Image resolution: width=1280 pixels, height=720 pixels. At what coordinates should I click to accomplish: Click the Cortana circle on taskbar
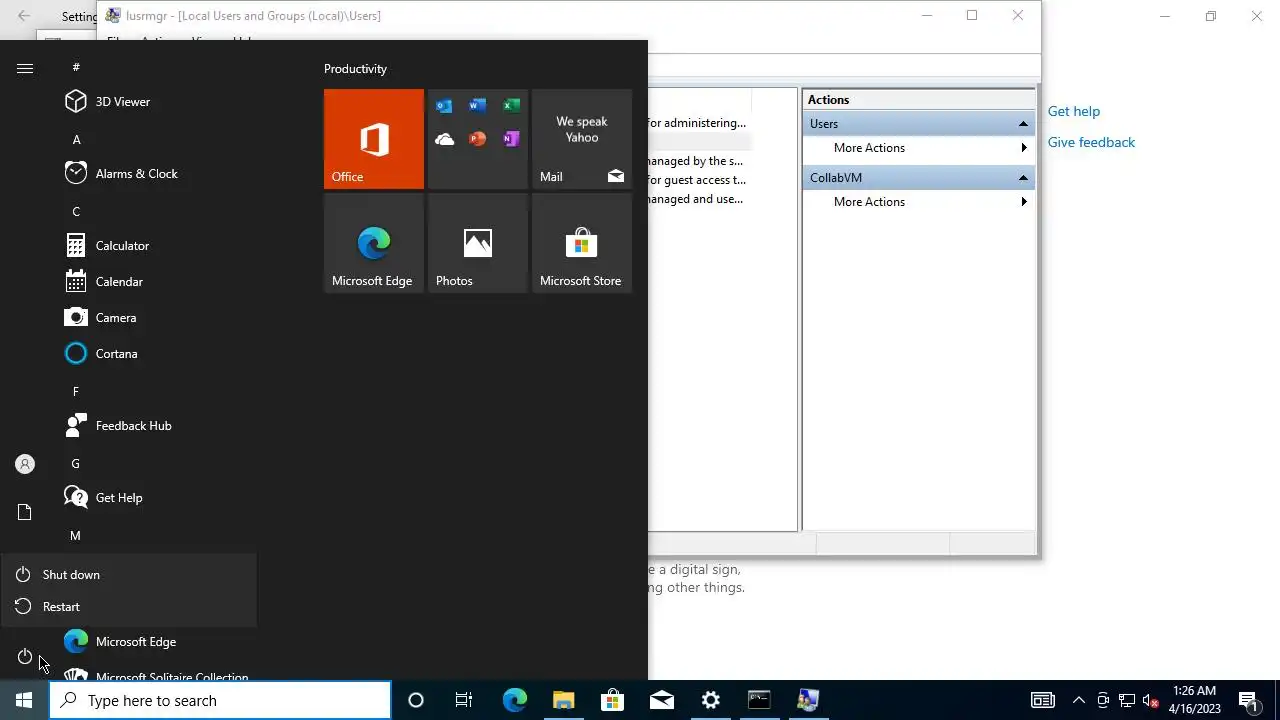(416, 700)
